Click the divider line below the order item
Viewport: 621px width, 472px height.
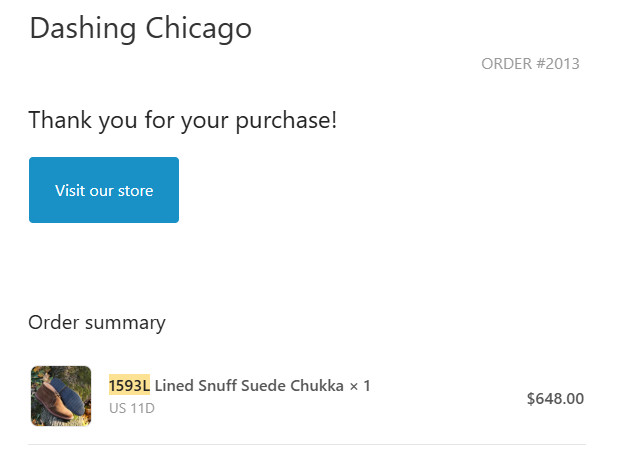(307, 444)
